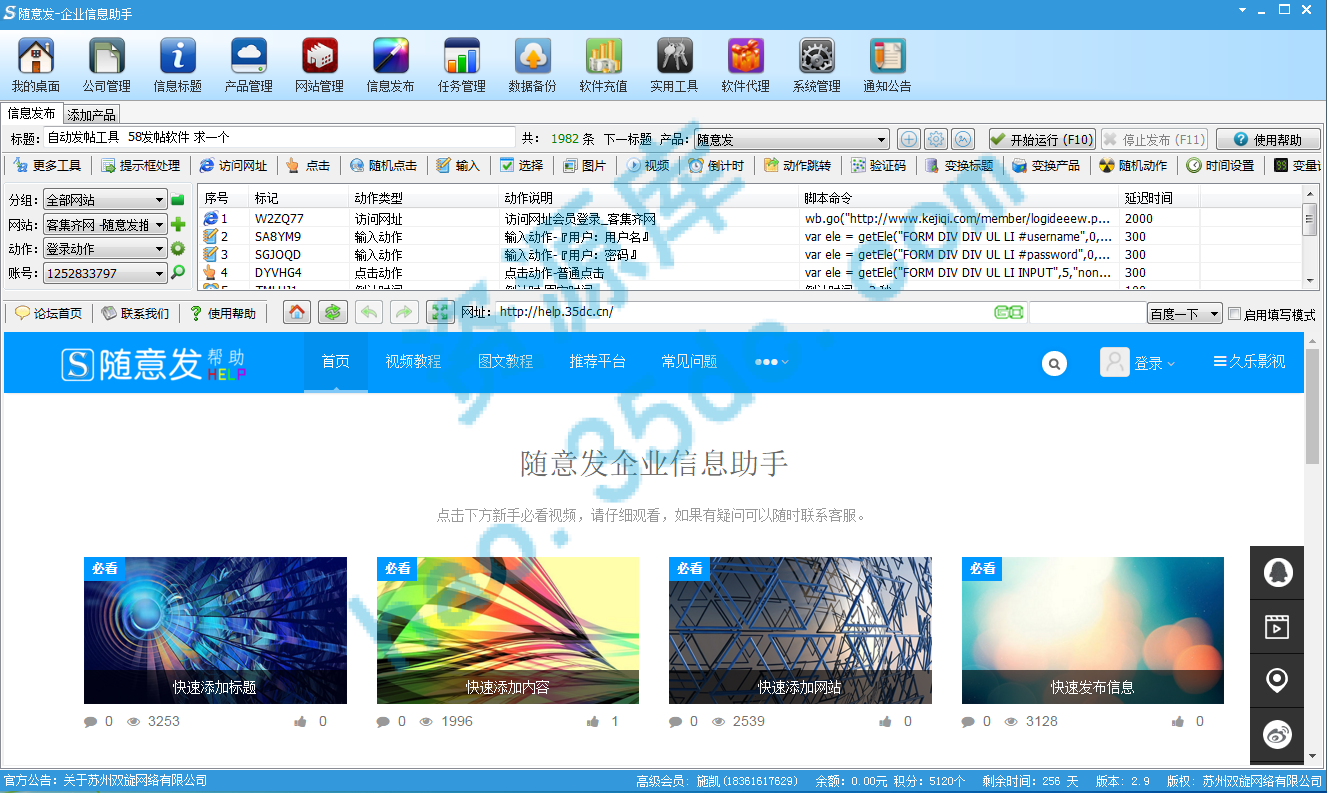Click 论坛首页 link button
This screenshot has height=793, width=1327.
coord(48,313)
